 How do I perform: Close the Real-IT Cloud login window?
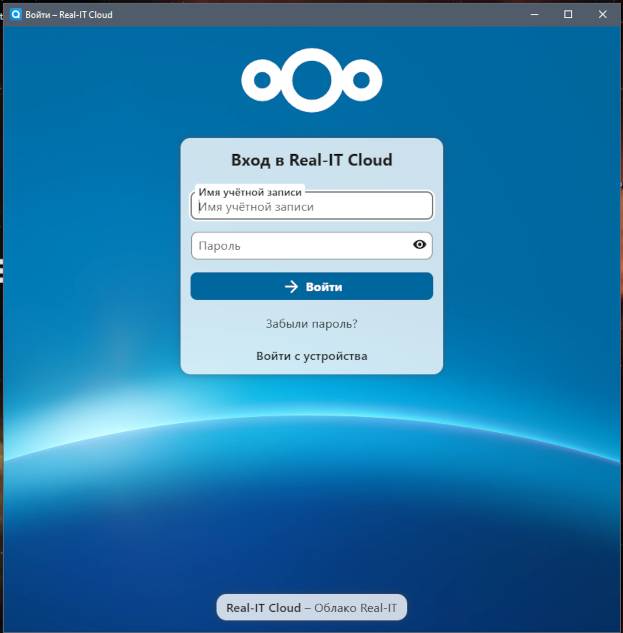point(602,15)
